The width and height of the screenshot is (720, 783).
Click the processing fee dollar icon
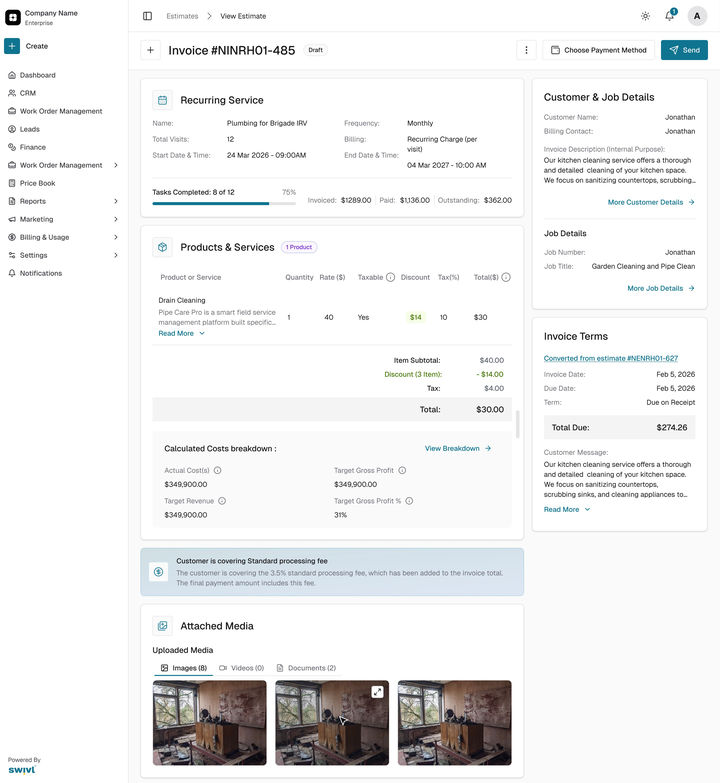pyautogui.click(x=158, y=572)
